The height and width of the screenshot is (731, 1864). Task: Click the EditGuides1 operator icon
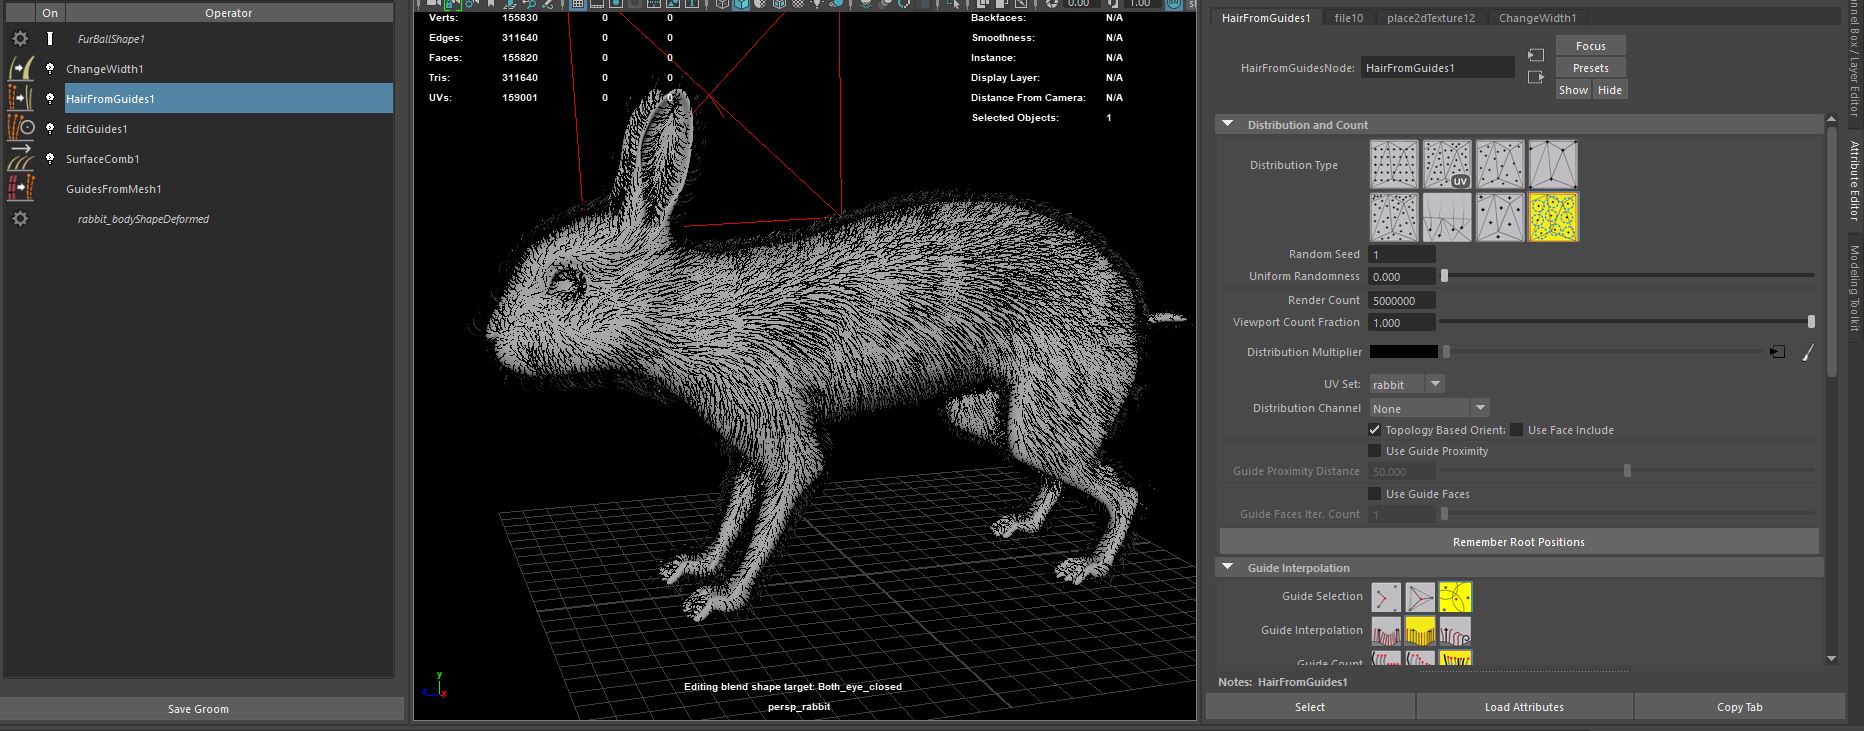21,129
